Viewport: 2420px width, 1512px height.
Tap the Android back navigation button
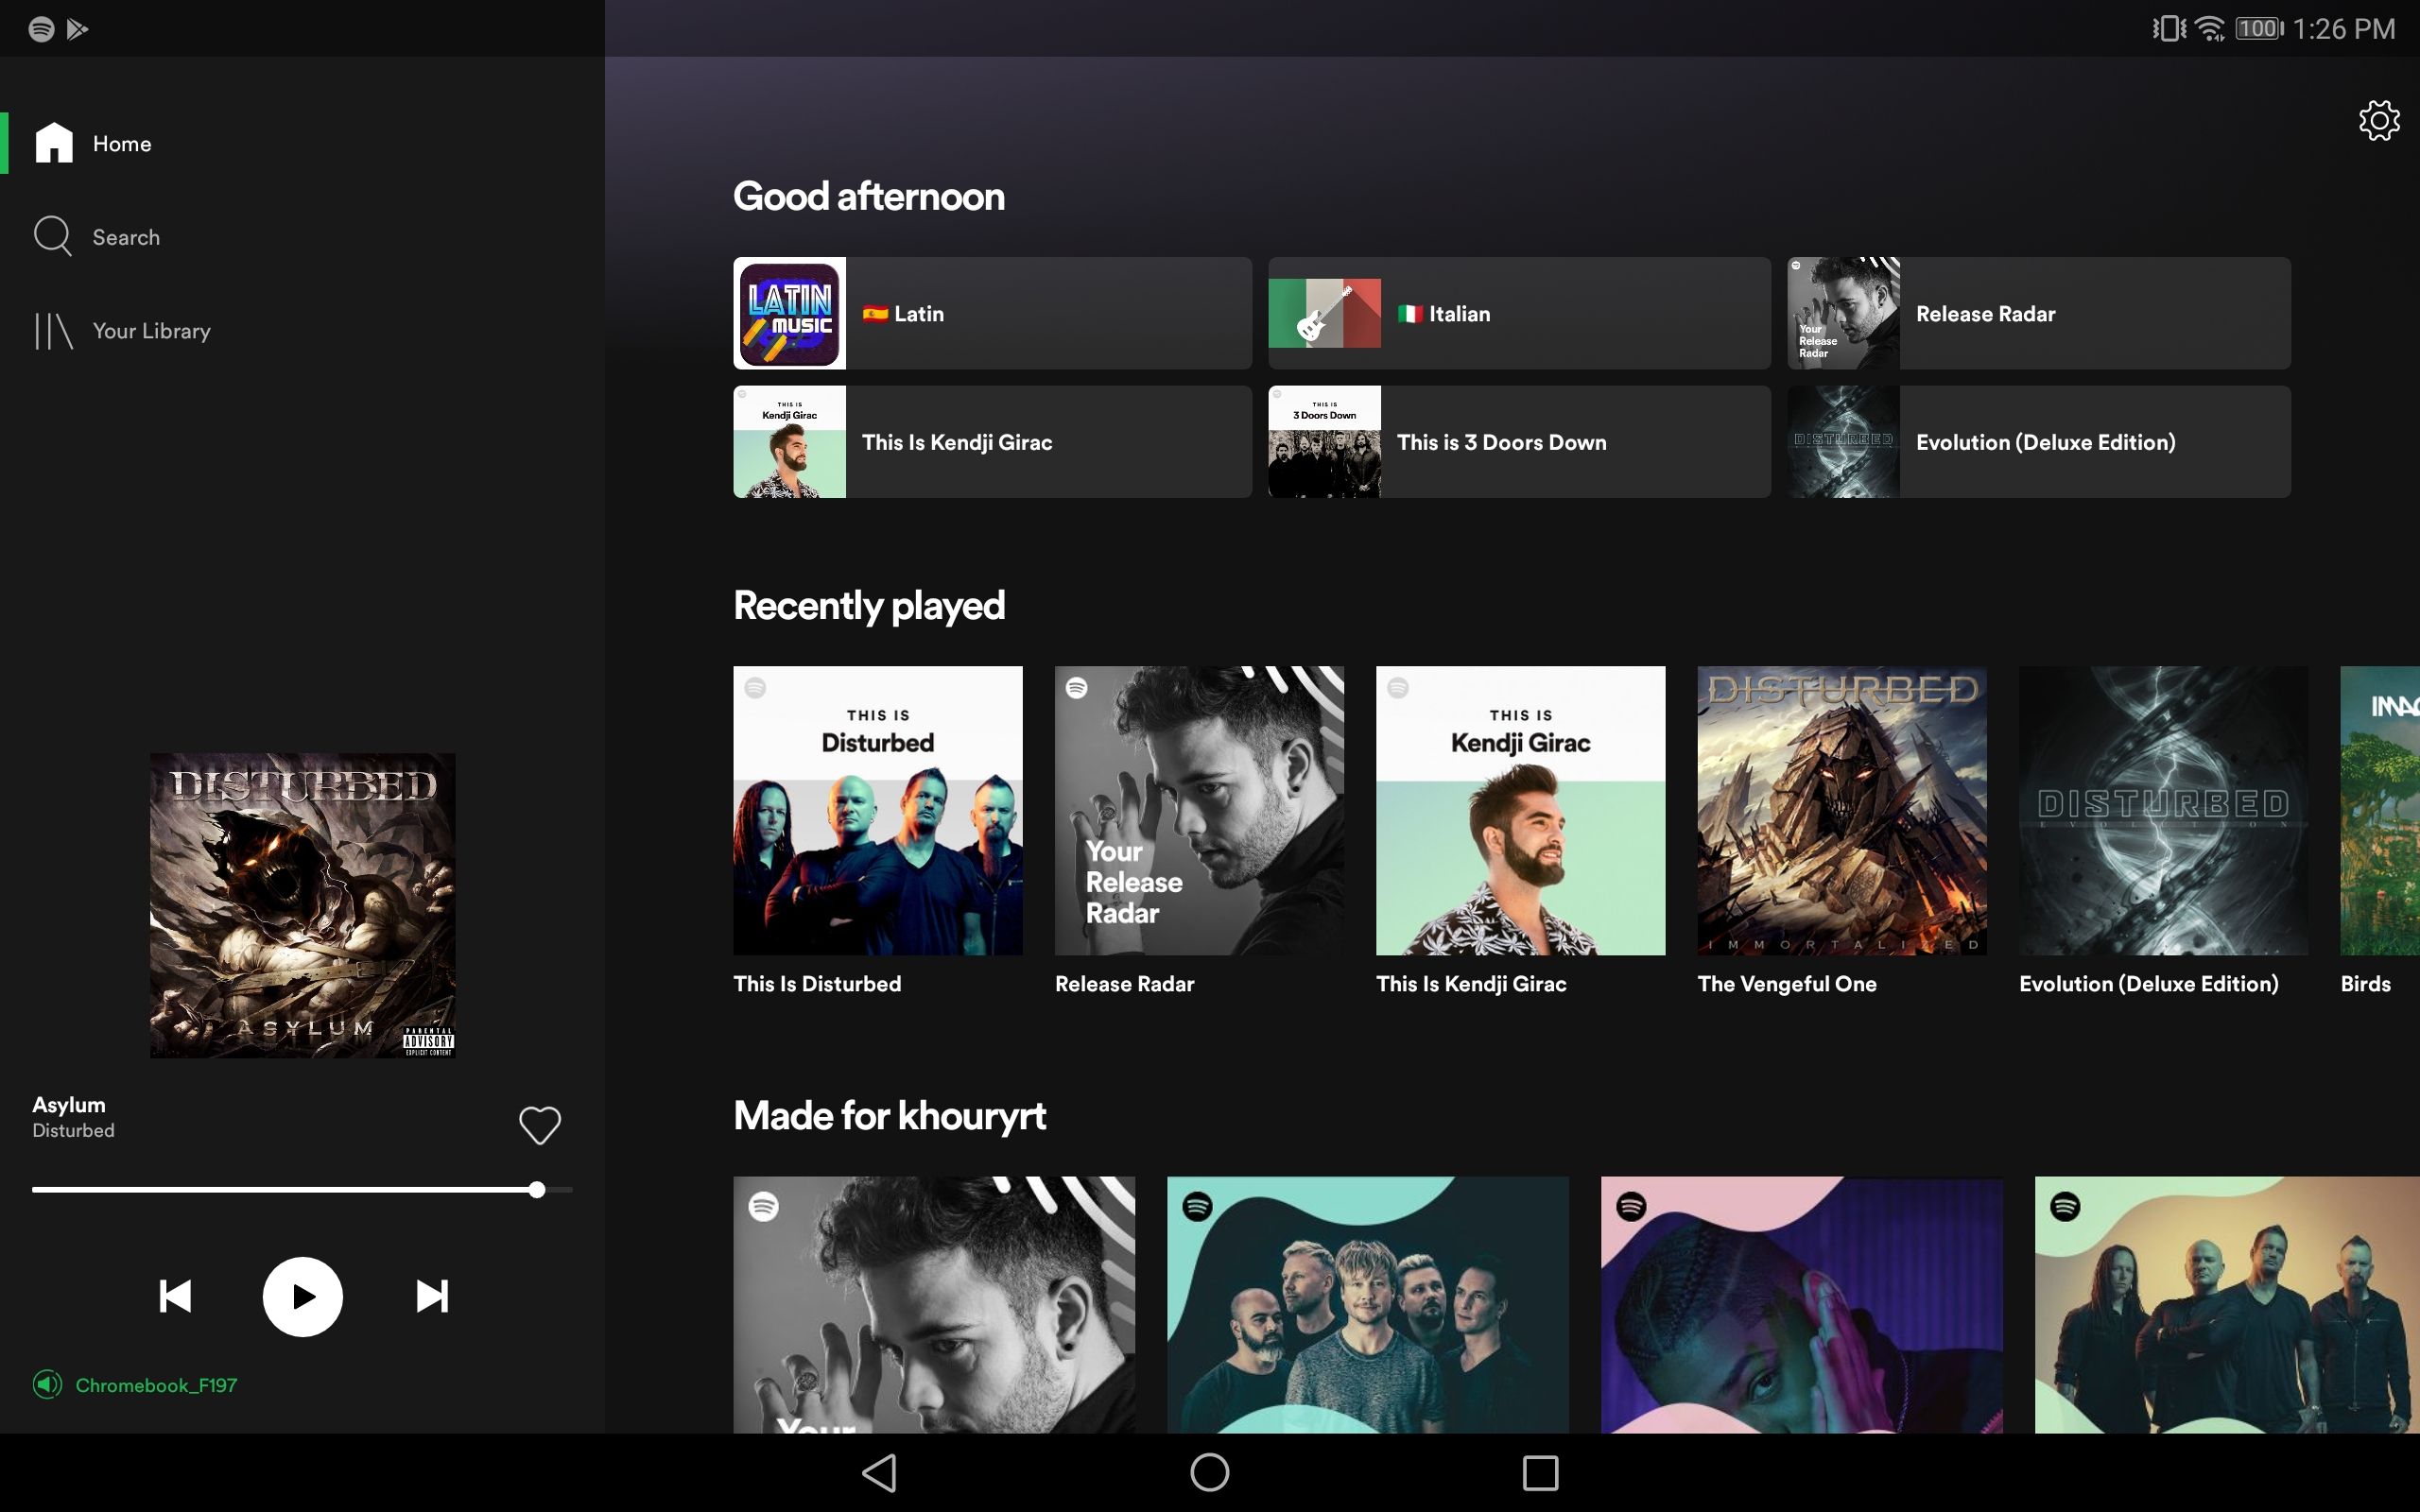(x=878, y=1472)
